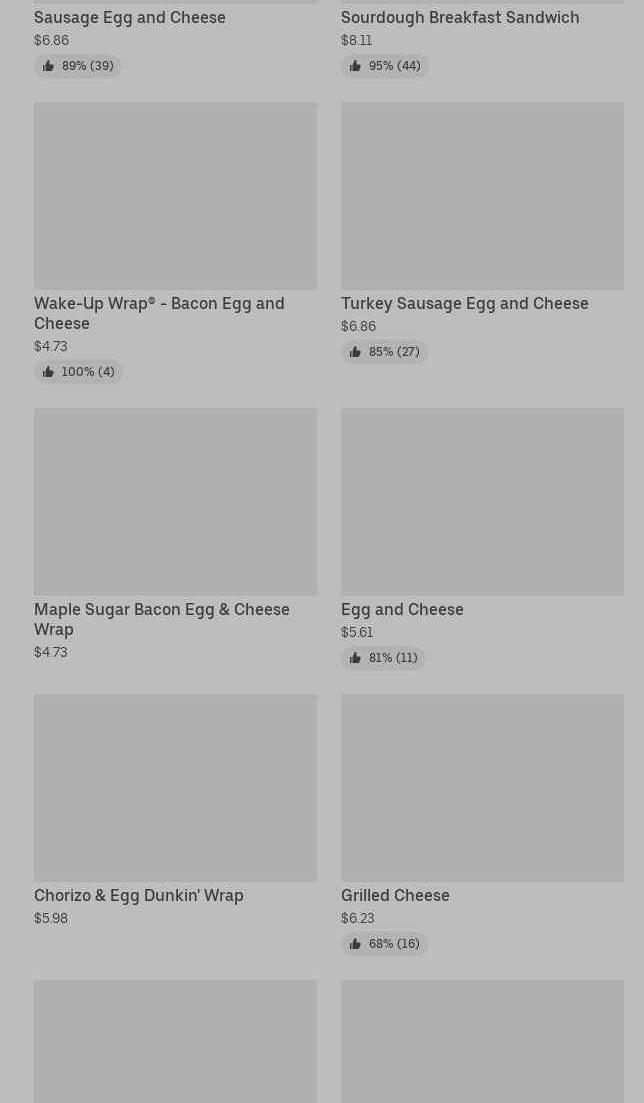Click thumbs-up icon under Sourdough Breakfast Sandwich
This screenshot has height=1103, width=644.
355,66
